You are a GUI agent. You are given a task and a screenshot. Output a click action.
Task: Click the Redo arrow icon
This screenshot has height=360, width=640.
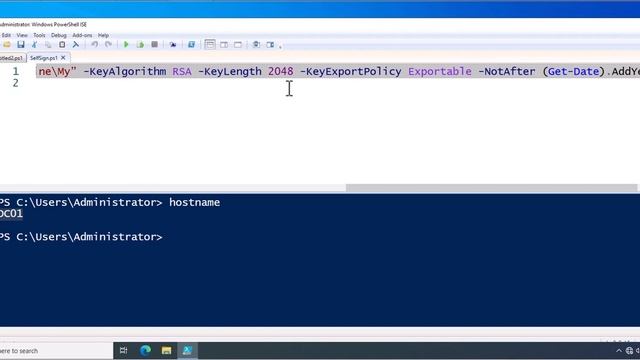(x=108, y=44)
